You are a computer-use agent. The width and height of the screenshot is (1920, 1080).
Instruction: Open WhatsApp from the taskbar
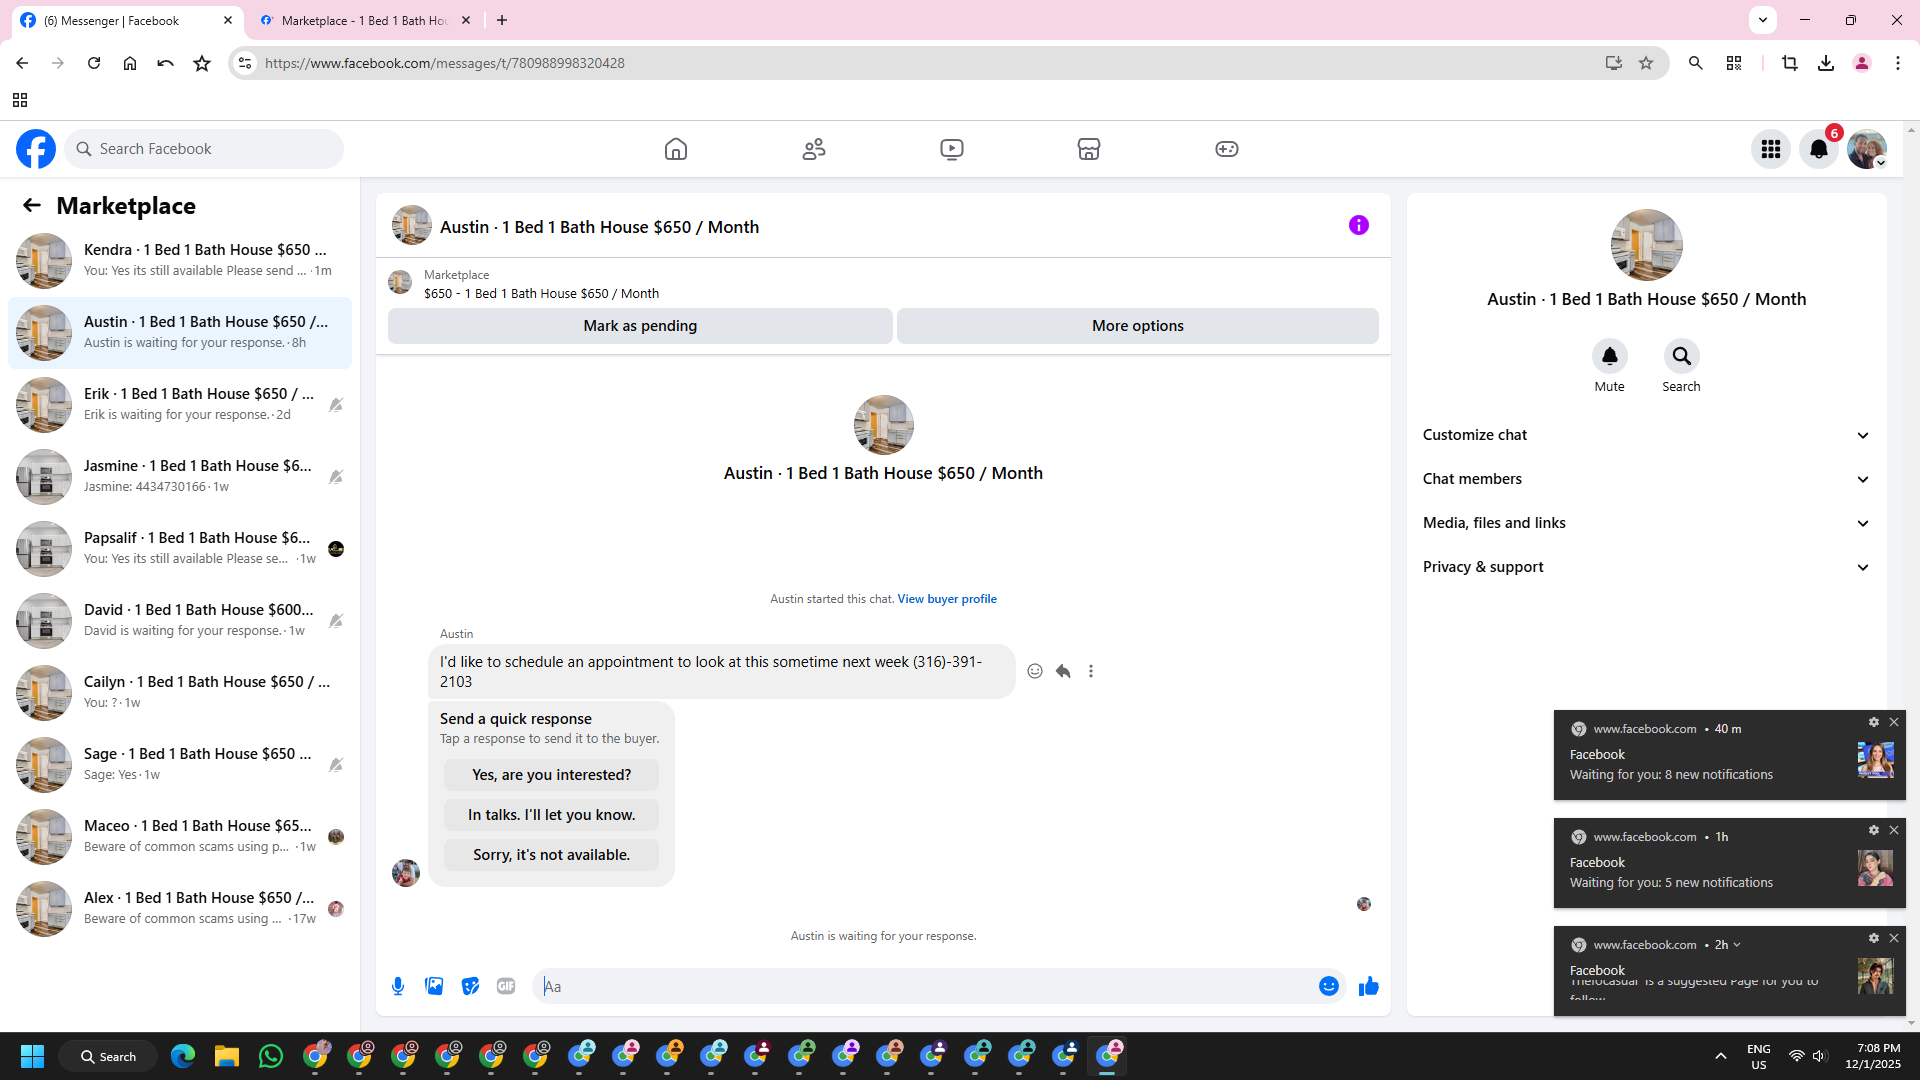[x=271, y=1056]
